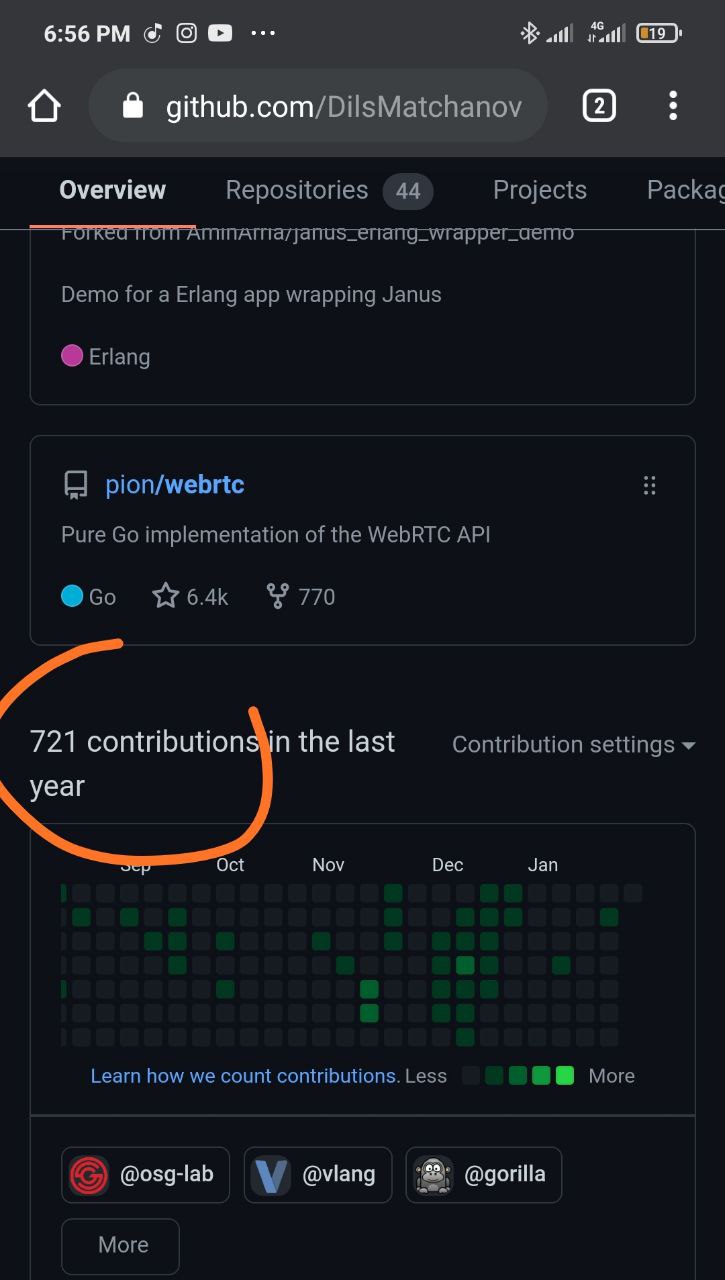
Task: Click the repository book icon beside pion/webrtc
Action: (75, 486)
